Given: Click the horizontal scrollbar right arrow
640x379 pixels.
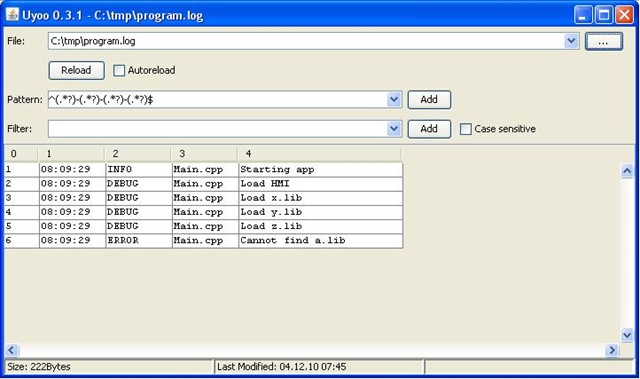Looking at the screenshot, I should click(612, 350).
